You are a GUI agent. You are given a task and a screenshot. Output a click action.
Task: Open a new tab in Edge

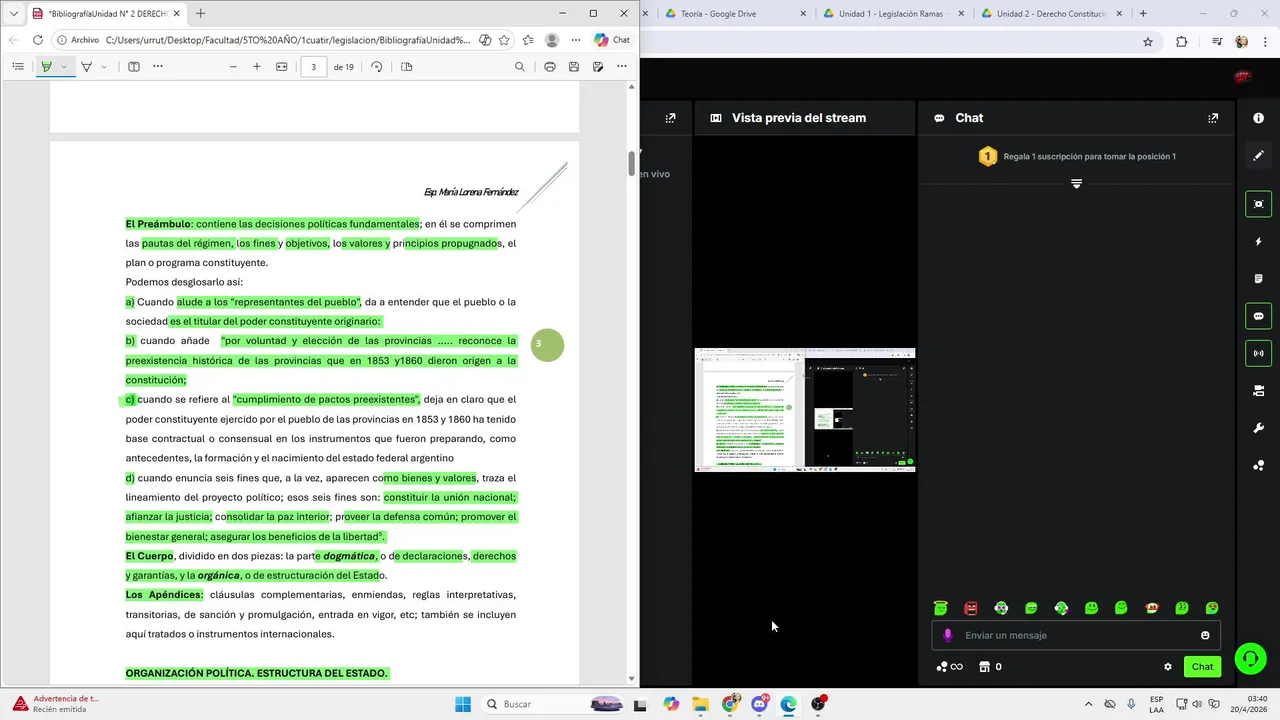click(201, 14)
